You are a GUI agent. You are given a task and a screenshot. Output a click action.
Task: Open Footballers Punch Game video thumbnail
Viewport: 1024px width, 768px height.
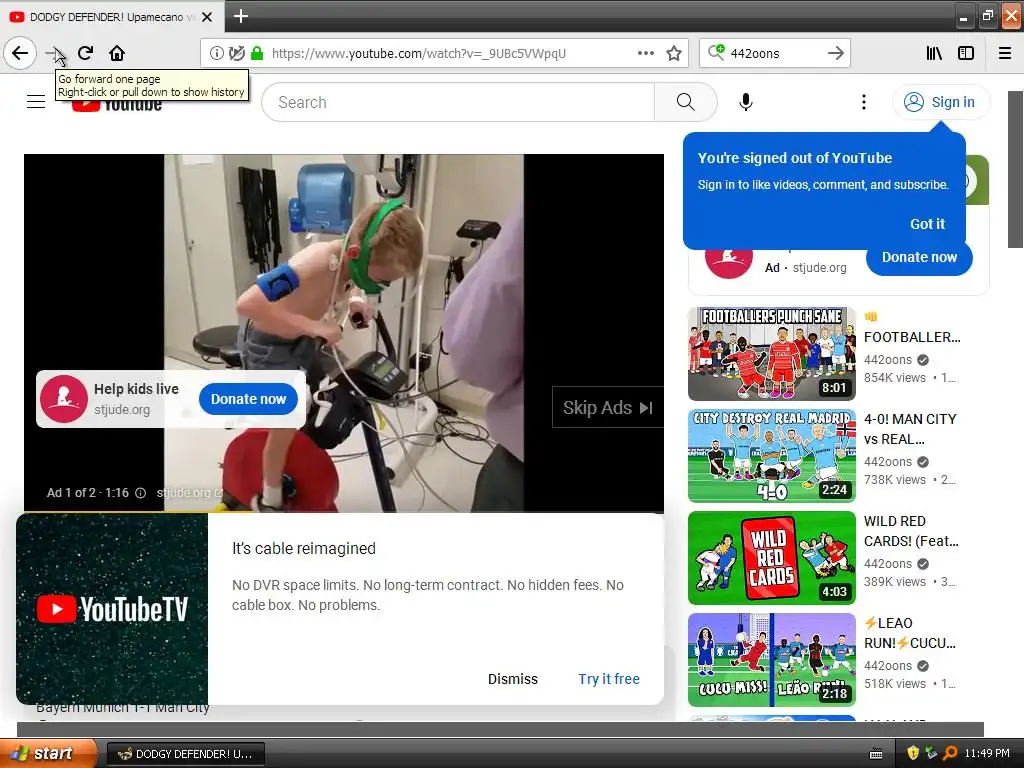[771, 353]
